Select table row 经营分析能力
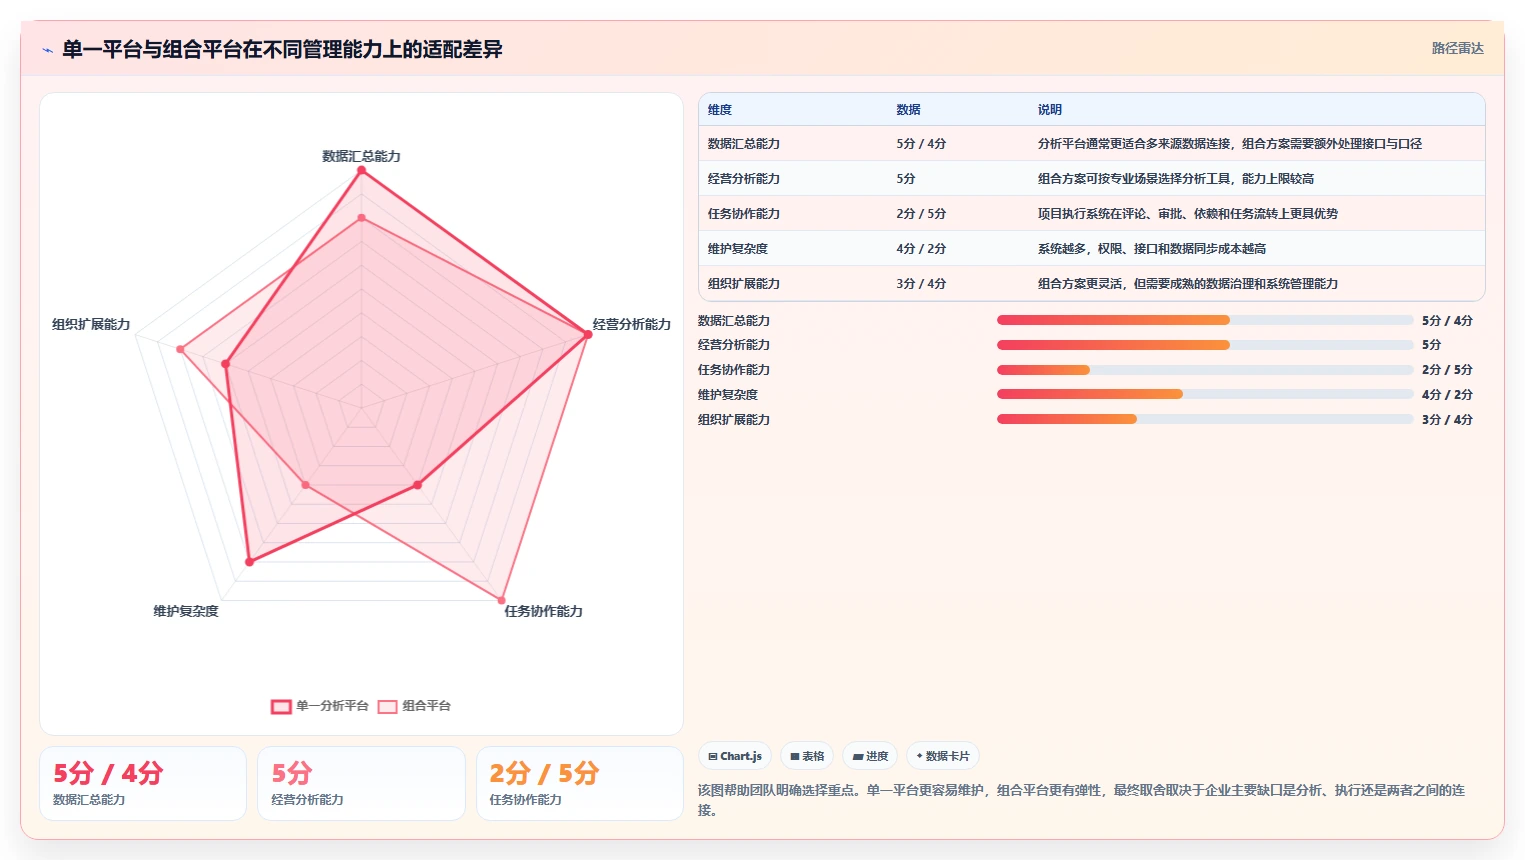Image resolution: width=1525 pixels, height=860 pixels. tap(1091, 179)
